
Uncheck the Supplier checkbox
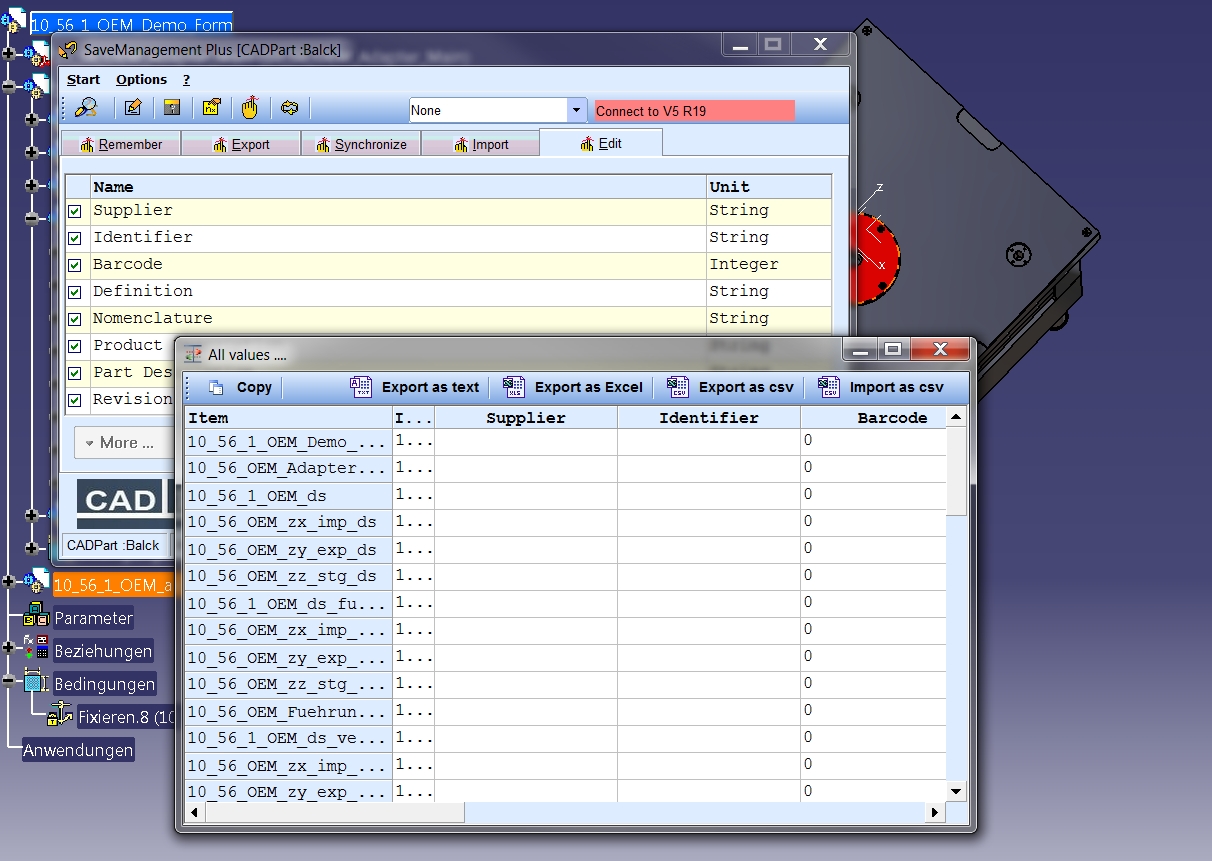(x=75, y=212)
